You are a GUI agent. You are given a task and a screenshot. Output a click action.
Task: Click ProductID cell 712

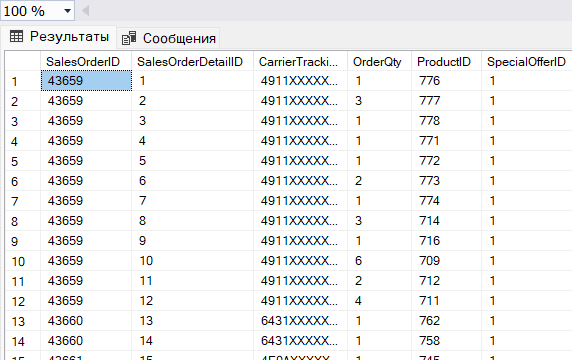(x=447, y=281)
